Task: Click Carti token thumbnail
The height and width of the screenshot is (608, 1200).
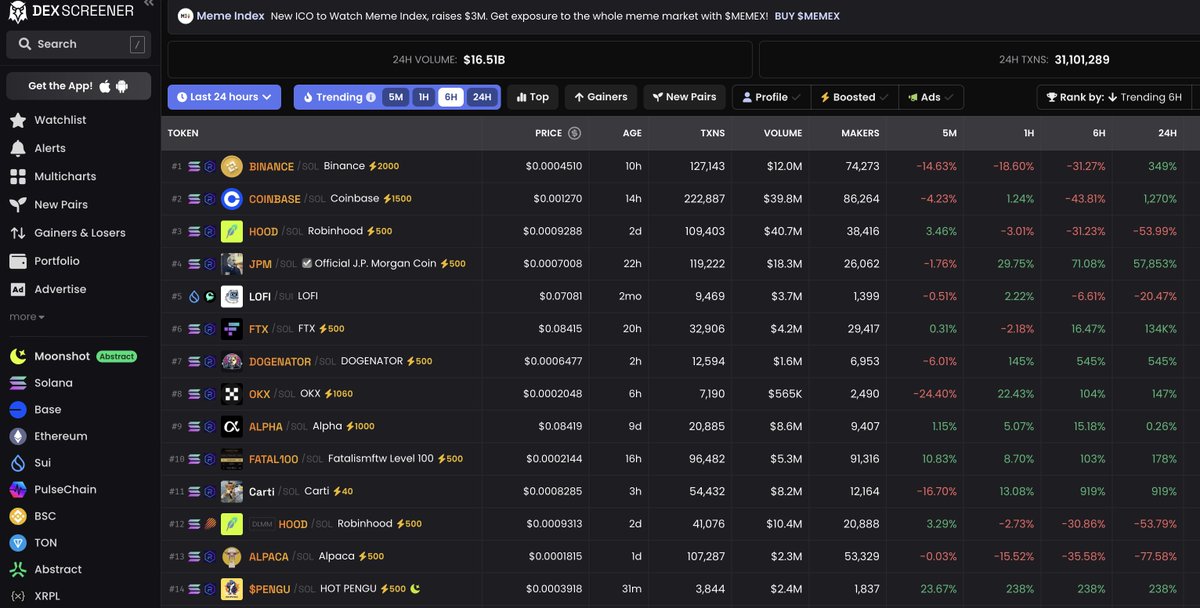Action: (232, 491)
